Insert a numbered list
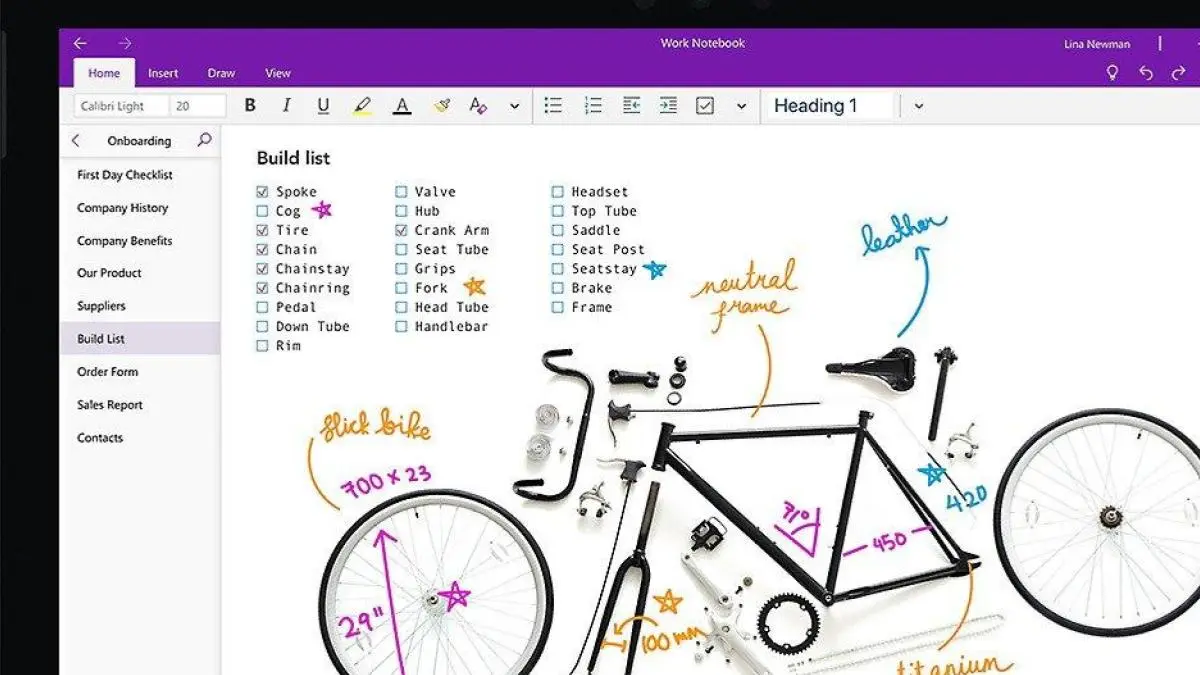 point(592,105)
